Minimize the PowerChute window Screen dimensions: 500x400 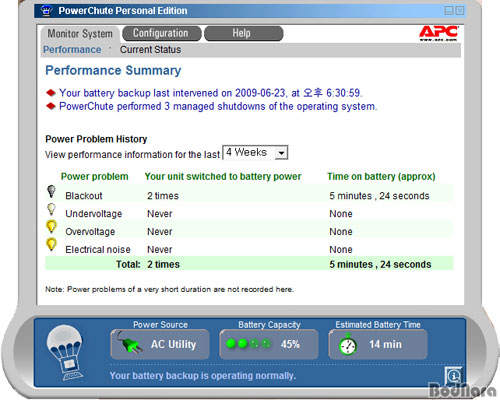point(449,11)
